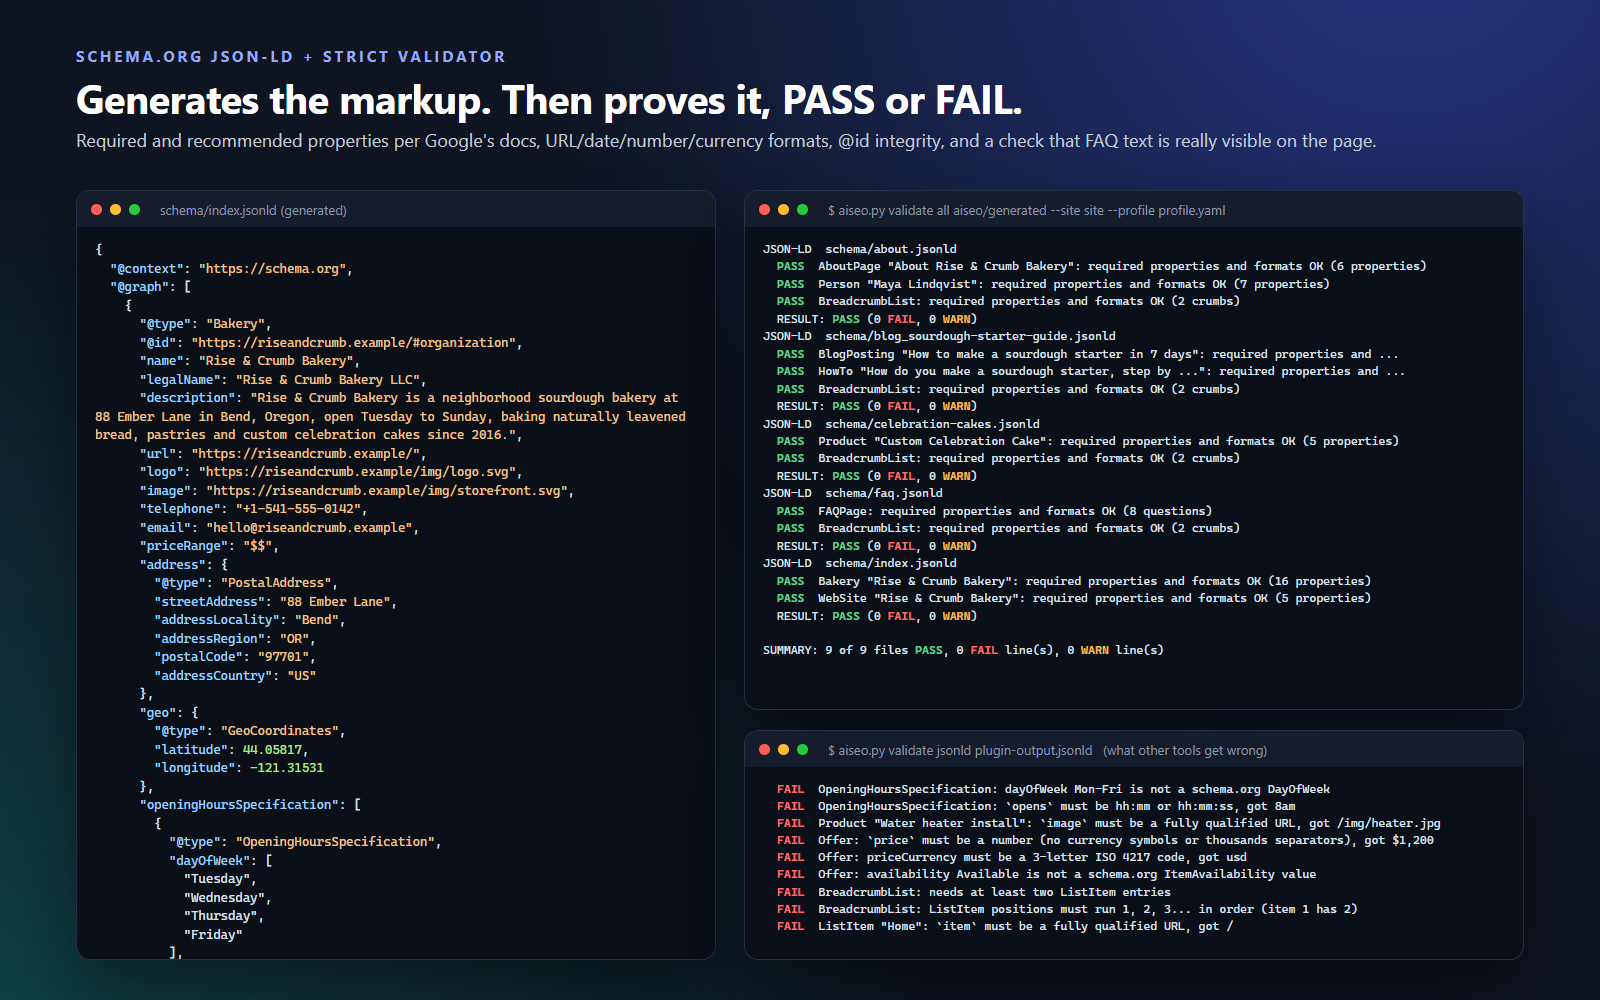
Task: Click red dot in schema/index.jsonld window
Action: tap(97, 210)
